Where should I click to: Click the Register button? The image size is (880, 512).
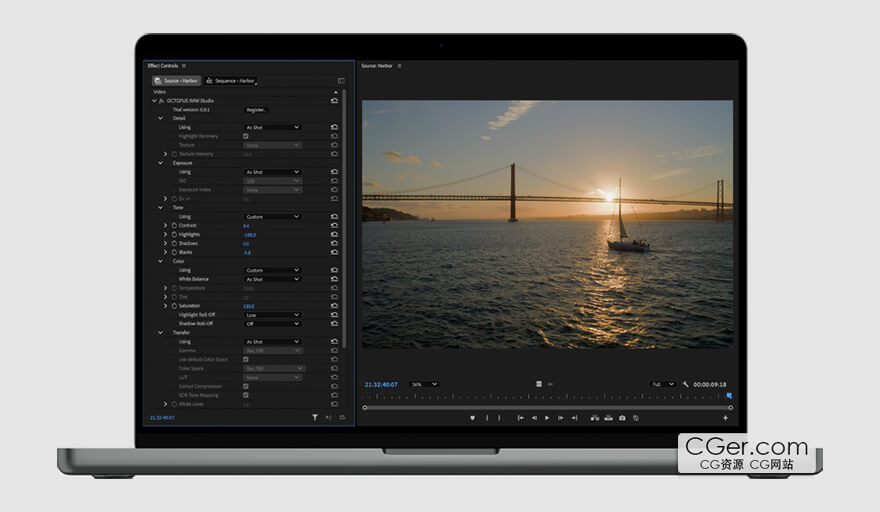256,110
